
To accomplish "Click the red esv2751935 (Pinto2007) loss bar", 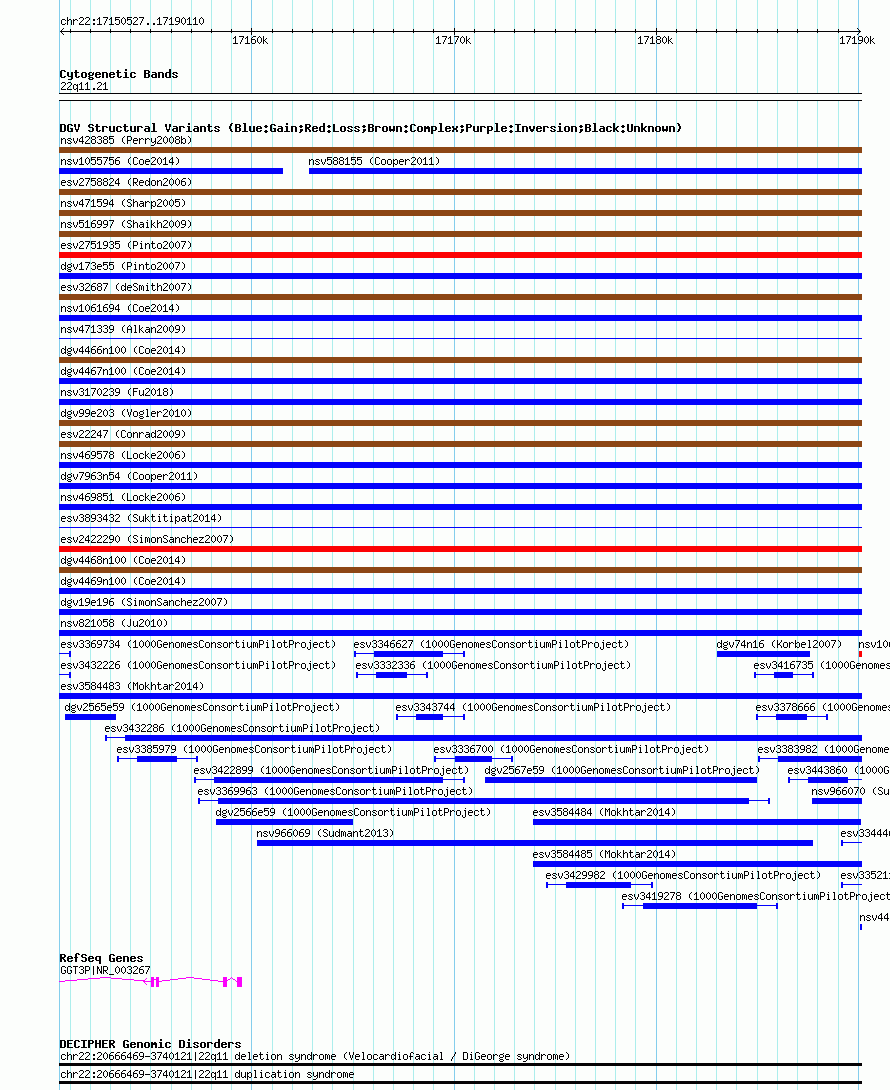I will pos(460,255).
